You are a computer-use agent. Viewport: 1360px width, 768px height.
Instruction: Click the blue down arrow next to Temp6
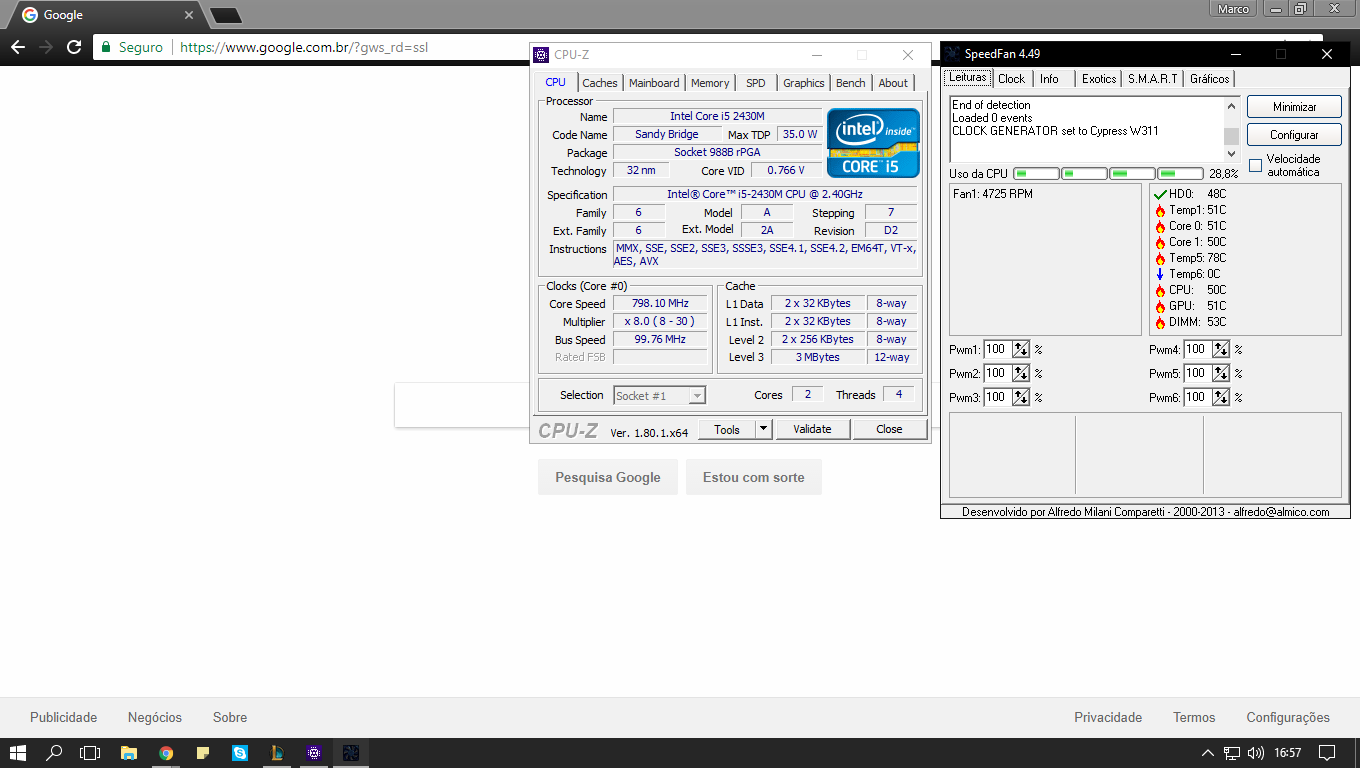pyautogui.click(x=1160, y=274)
